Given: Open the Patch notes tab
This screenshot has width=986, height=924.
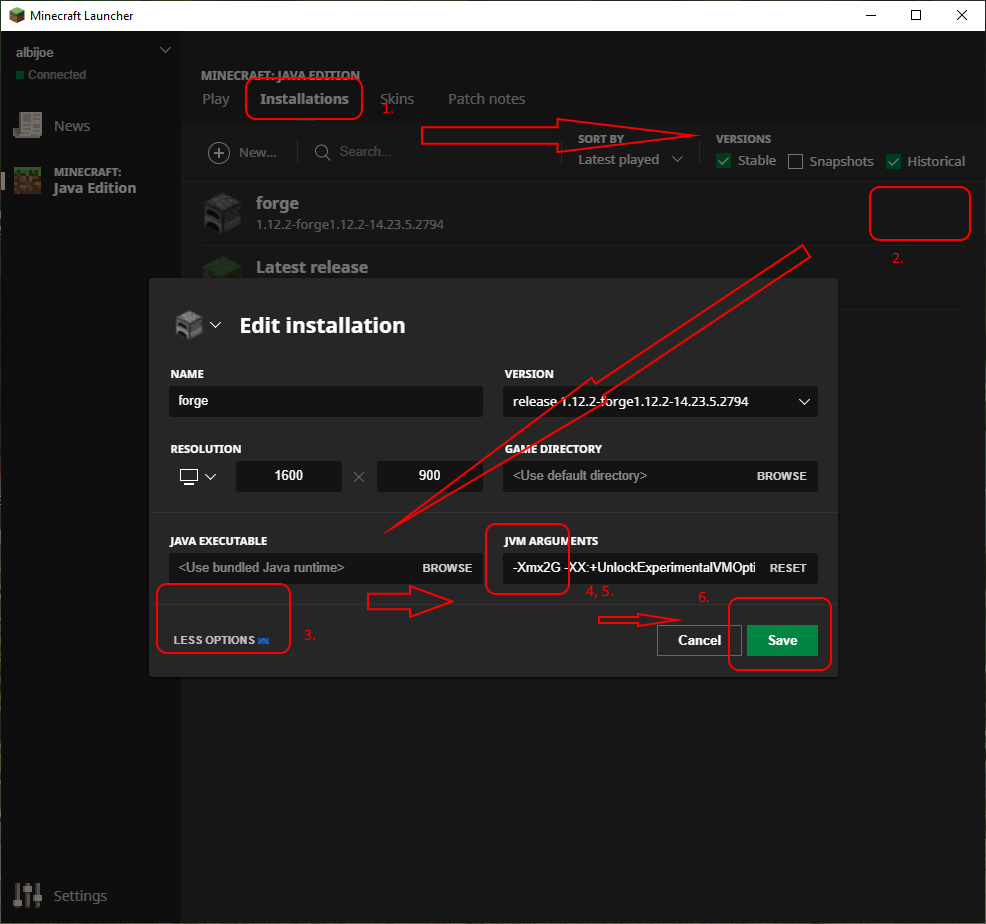Looking at the screenshot, I should pyautogui.click(x=486, y=99).
